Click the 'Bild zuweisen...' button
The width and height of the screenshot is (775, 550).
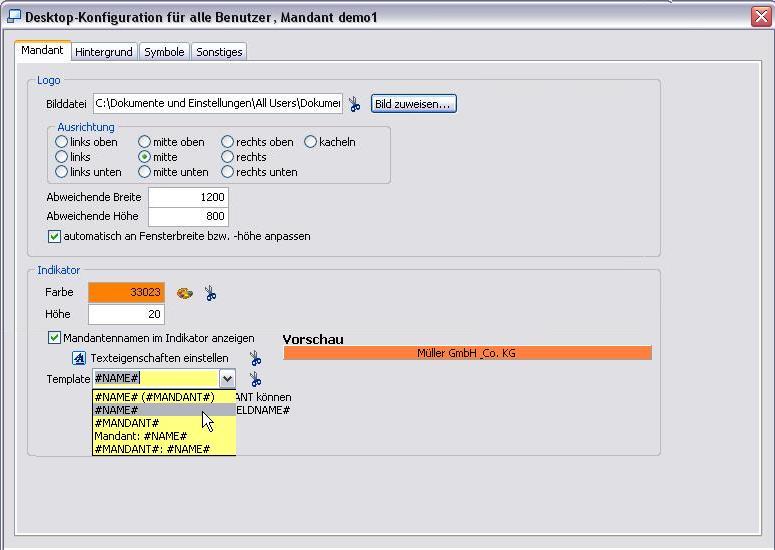click(x=413, y=104)
